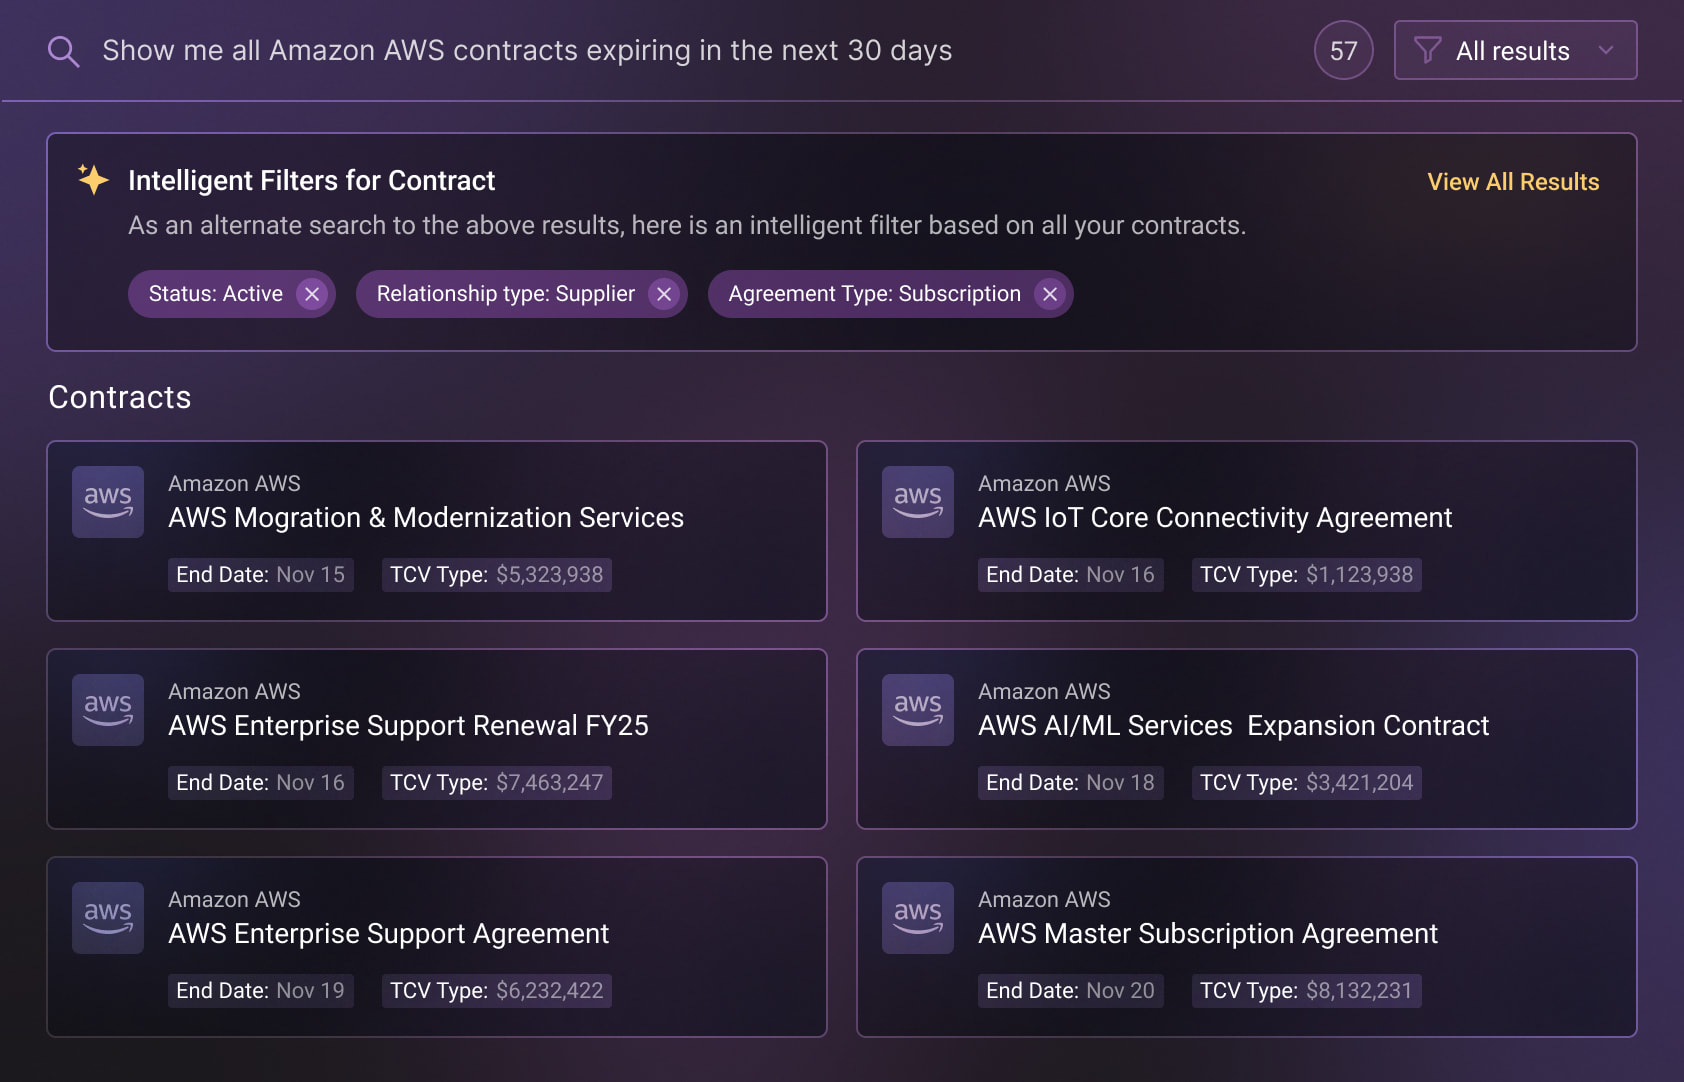Screen dimensions: 1684x1082
Task: Remove the Relationship type: Supplier filter
Action: pyautogui.click(x=664, y=294)
